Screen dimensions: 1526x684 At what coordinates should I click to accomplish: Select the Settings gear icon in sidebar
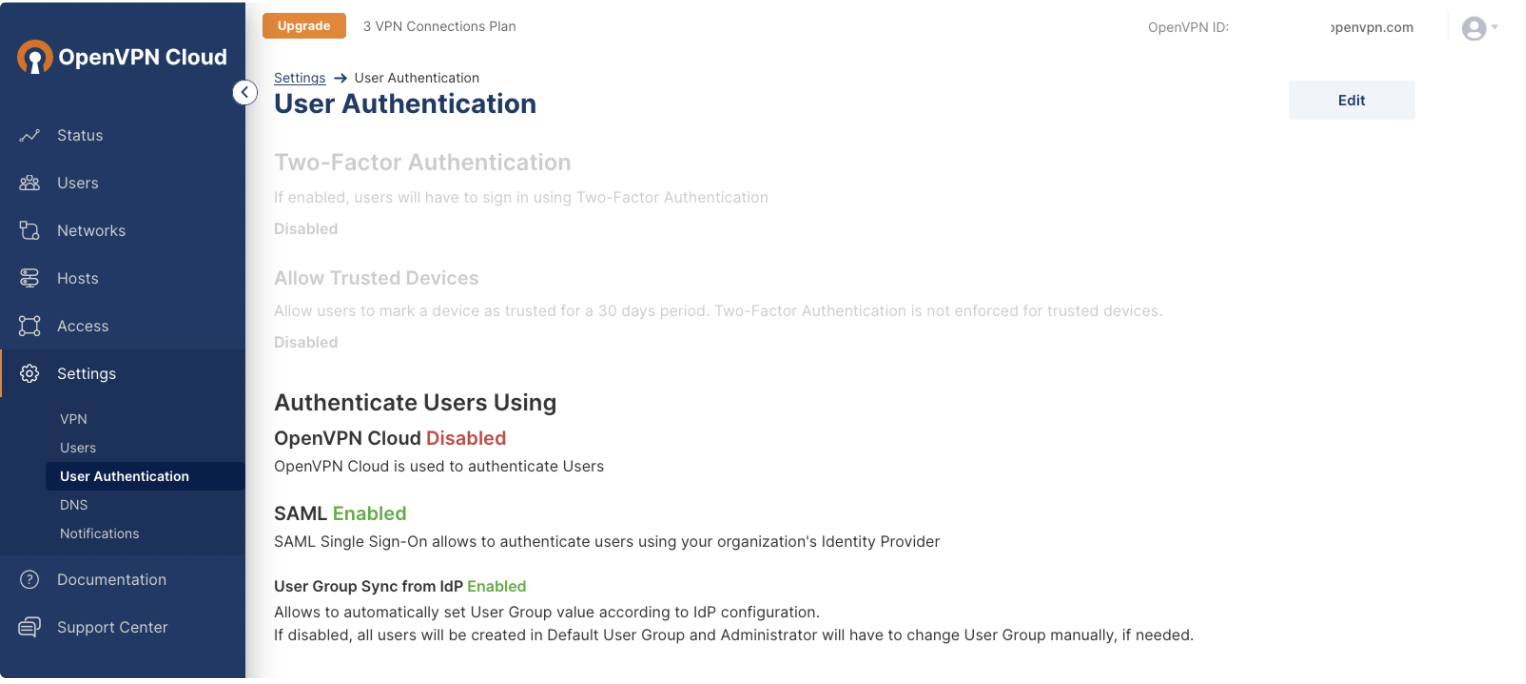pos(29,373)
